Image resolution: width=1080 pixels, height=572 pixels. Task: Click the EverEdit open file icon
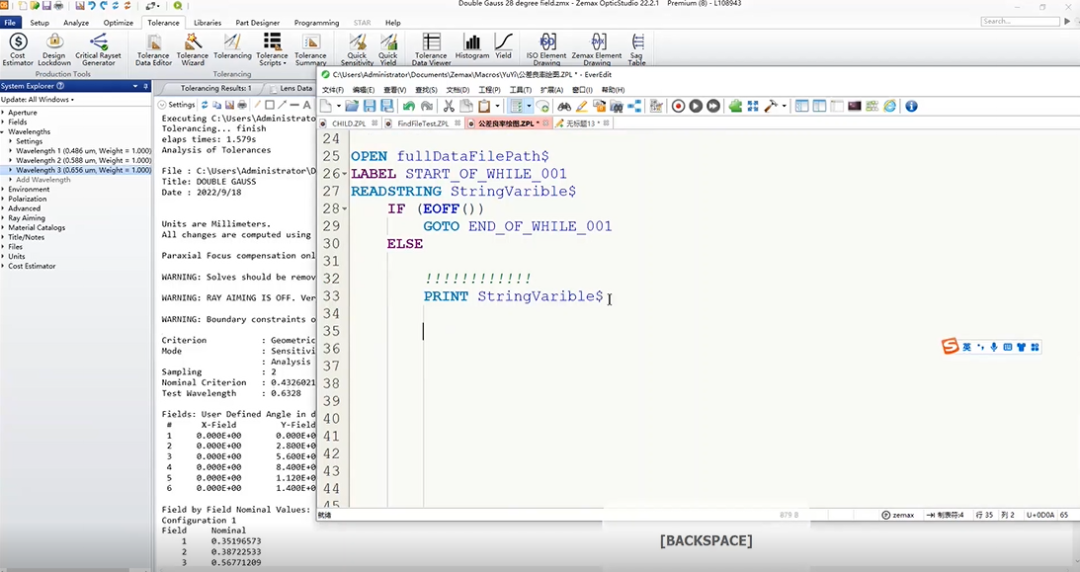coord(351,106)
